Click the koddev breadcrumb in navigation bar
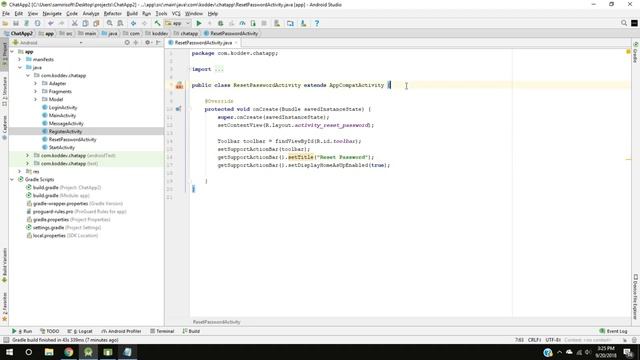Screen dimensions: 640x360 (x=156, y=33)
